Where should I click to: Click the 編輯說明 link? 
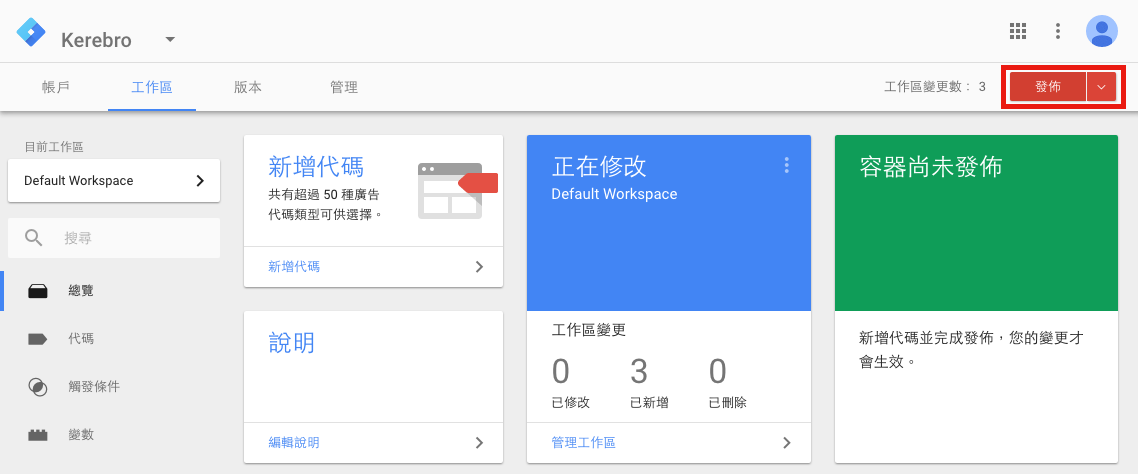[x=294, y=442]
